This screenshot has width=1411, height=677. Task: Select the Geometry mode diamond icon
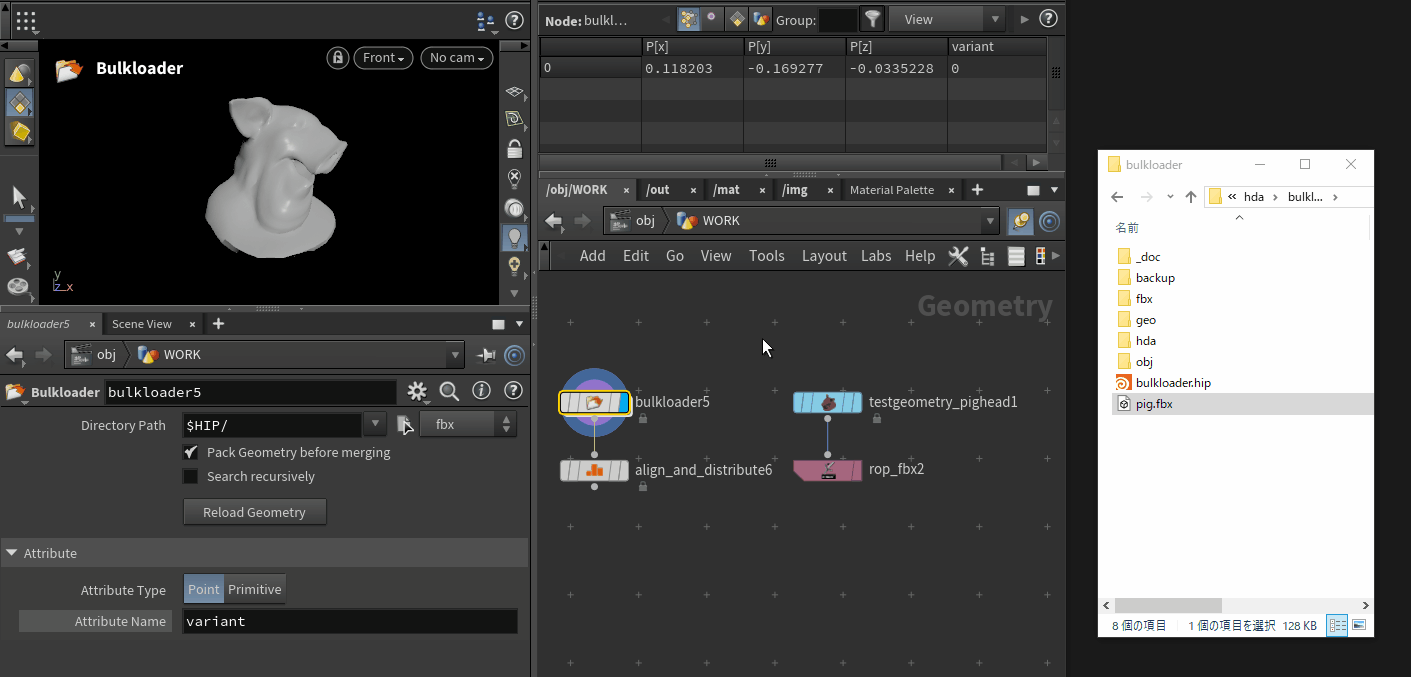tap(19, 103)
